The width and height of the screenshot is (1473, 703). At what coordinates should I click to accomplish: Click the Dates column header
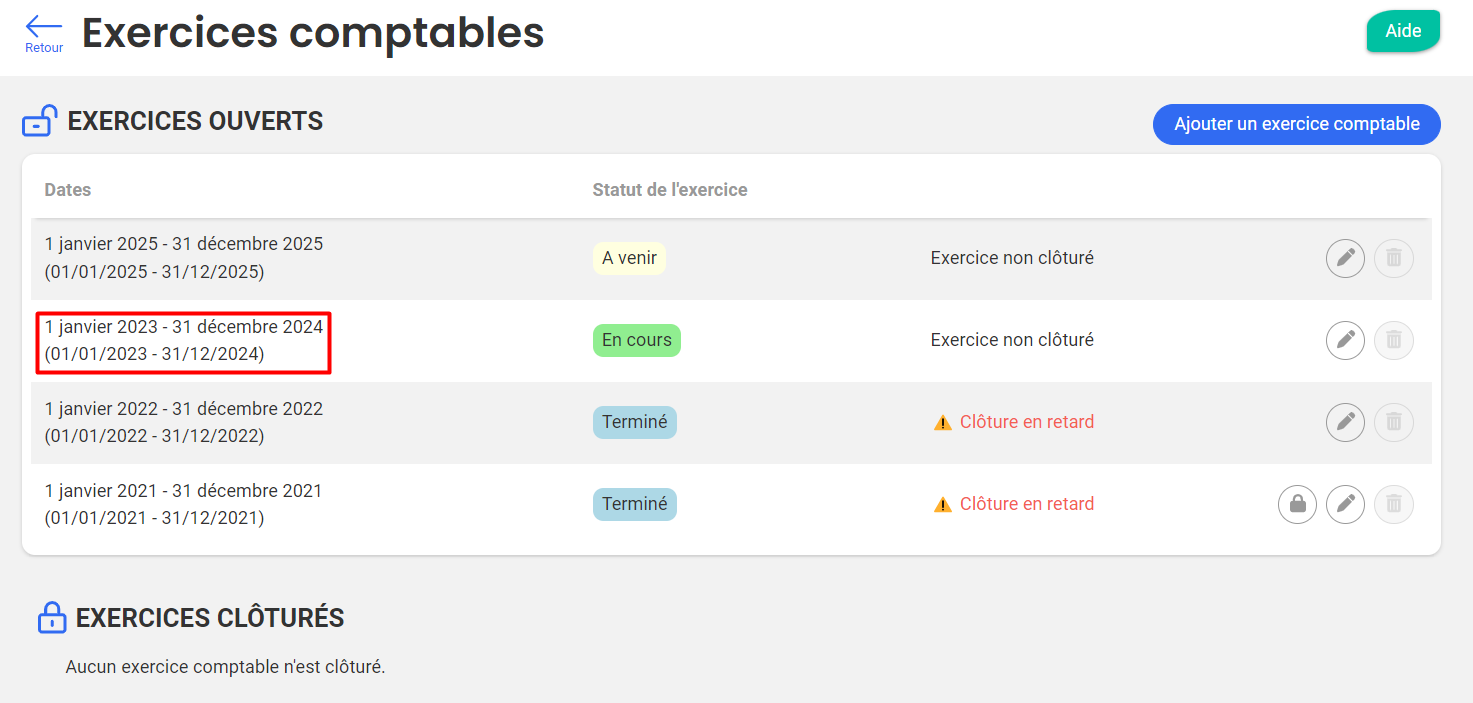point(68,190)
